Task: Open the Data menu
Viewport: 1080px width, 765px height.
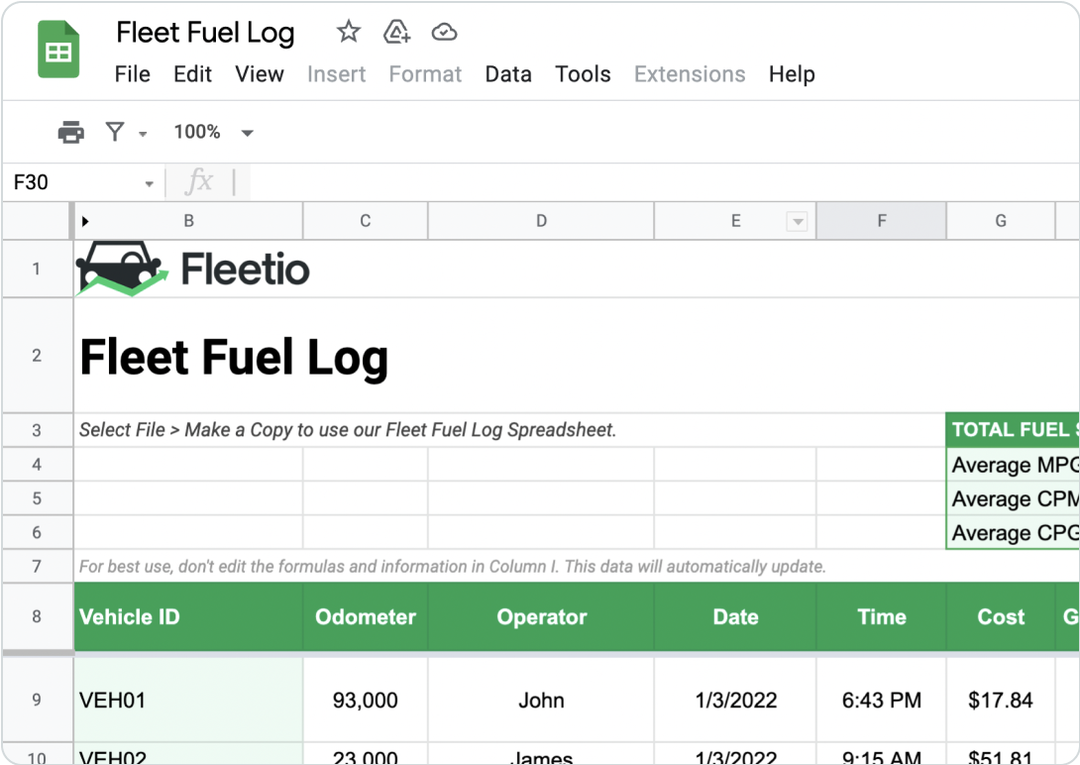Action: 508,74
